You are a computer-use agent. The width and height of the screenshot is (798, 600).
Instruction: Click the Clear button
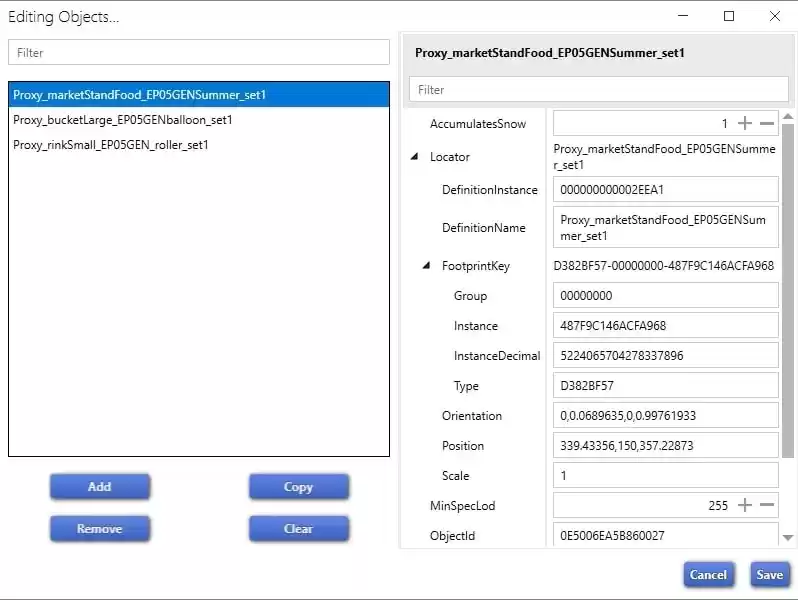pyautogui.click(x=298, y=529)
